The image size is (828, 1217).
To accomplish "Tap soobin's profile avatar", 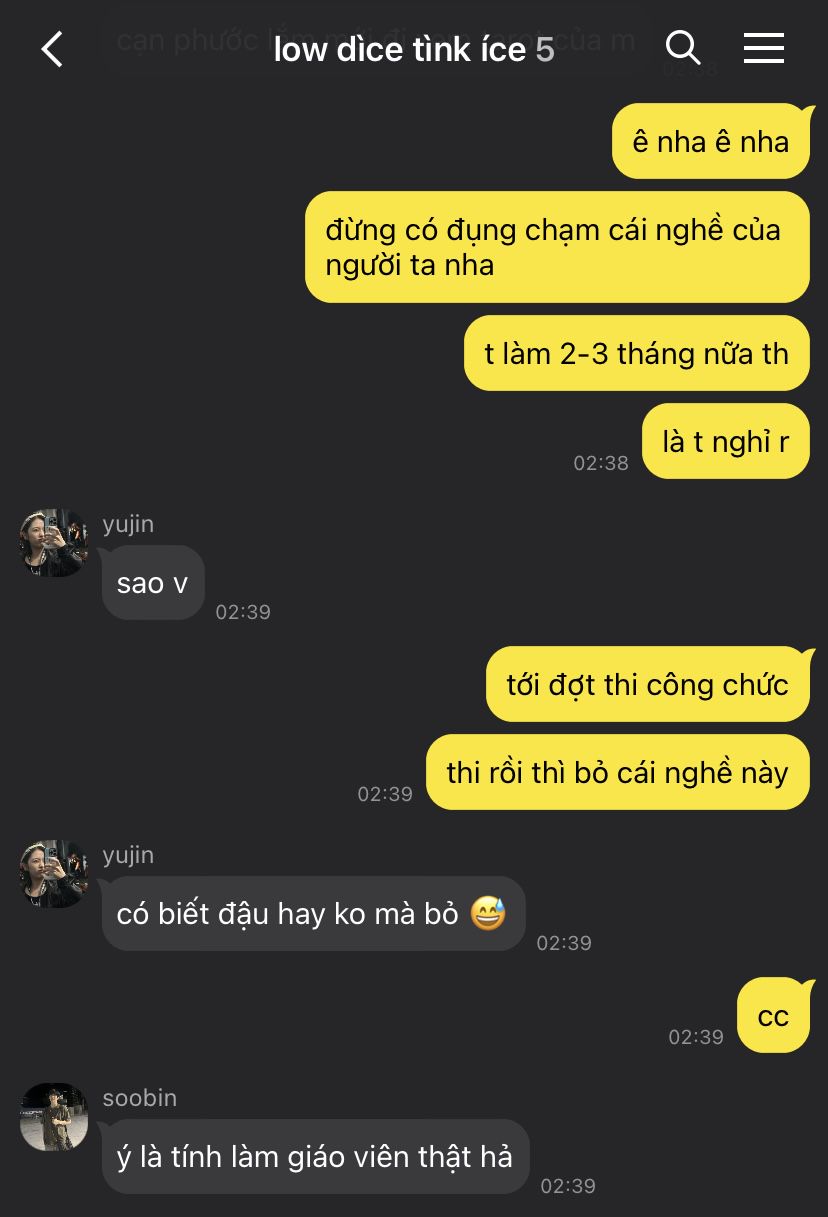I will click(x=54, y=1117).
